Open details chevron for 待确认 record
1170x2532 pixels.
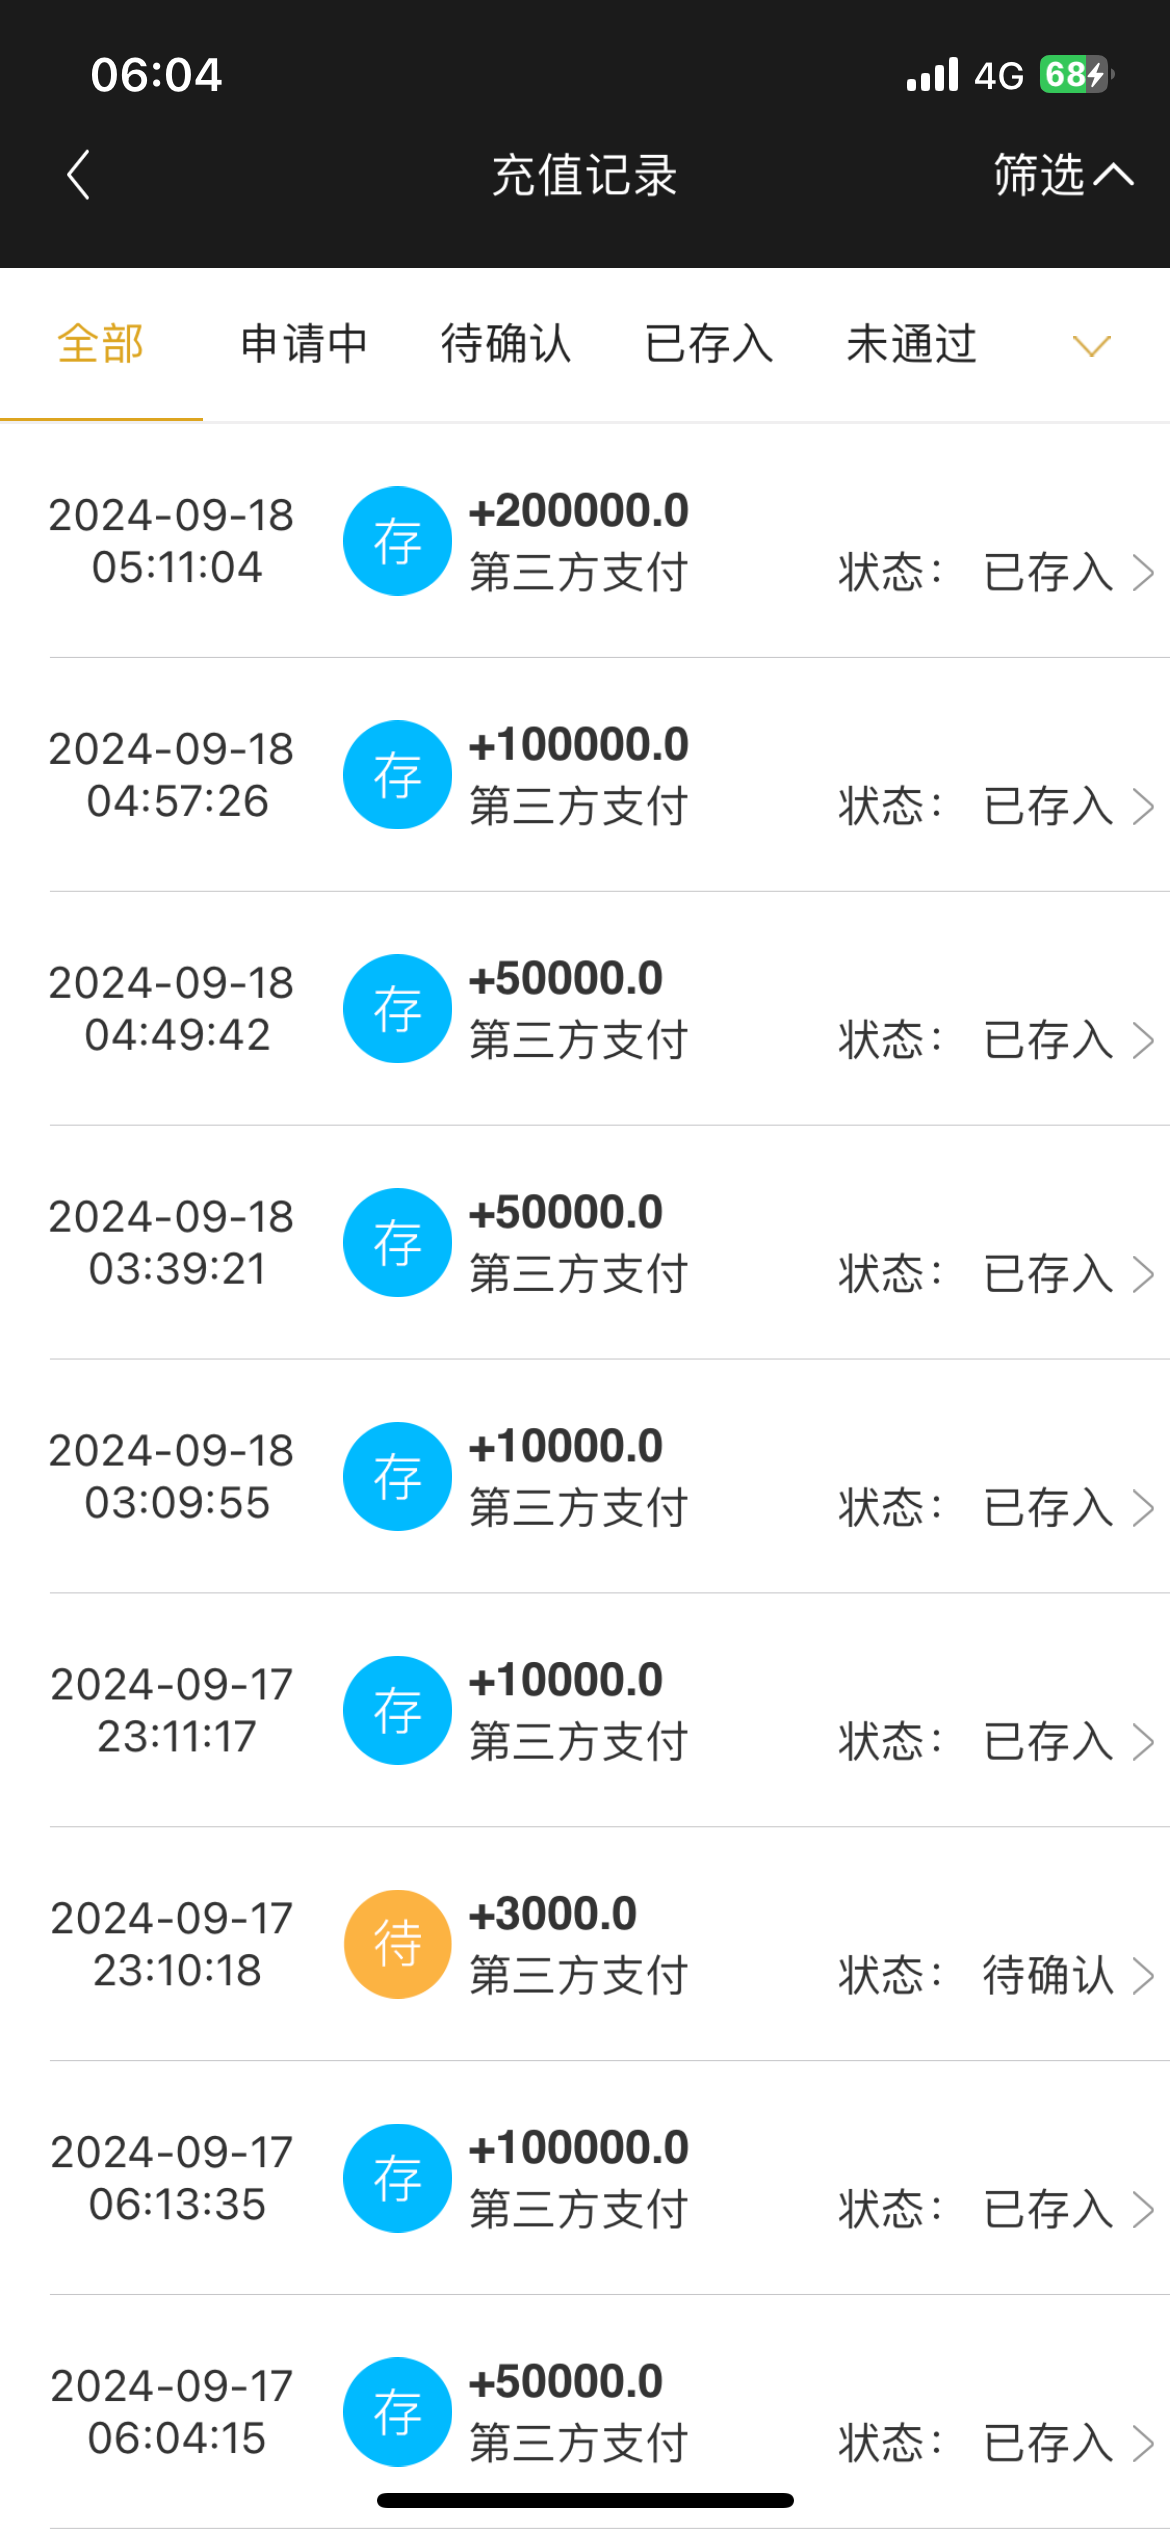1143,1976
